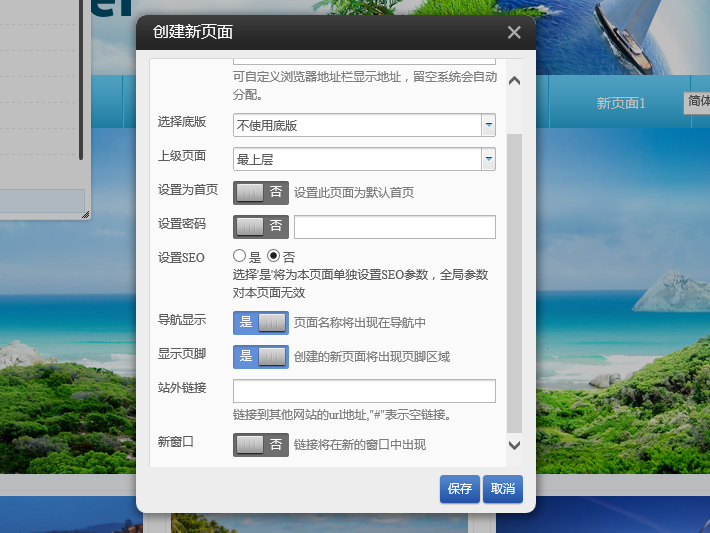
Task: Choose the 否 radio for 设置SEO
Action: (x=273, y=256)
